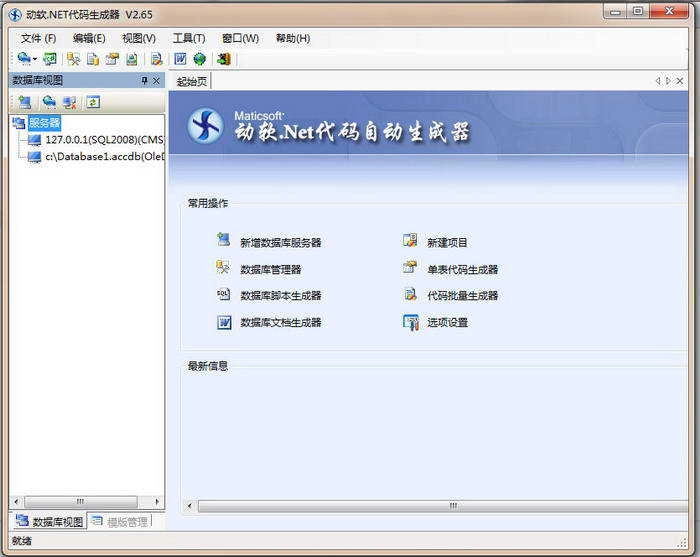Click the icon next to 单表代码生成器
Screen dimensions: 700x557
pyautogui.click(x=410, y=267)
